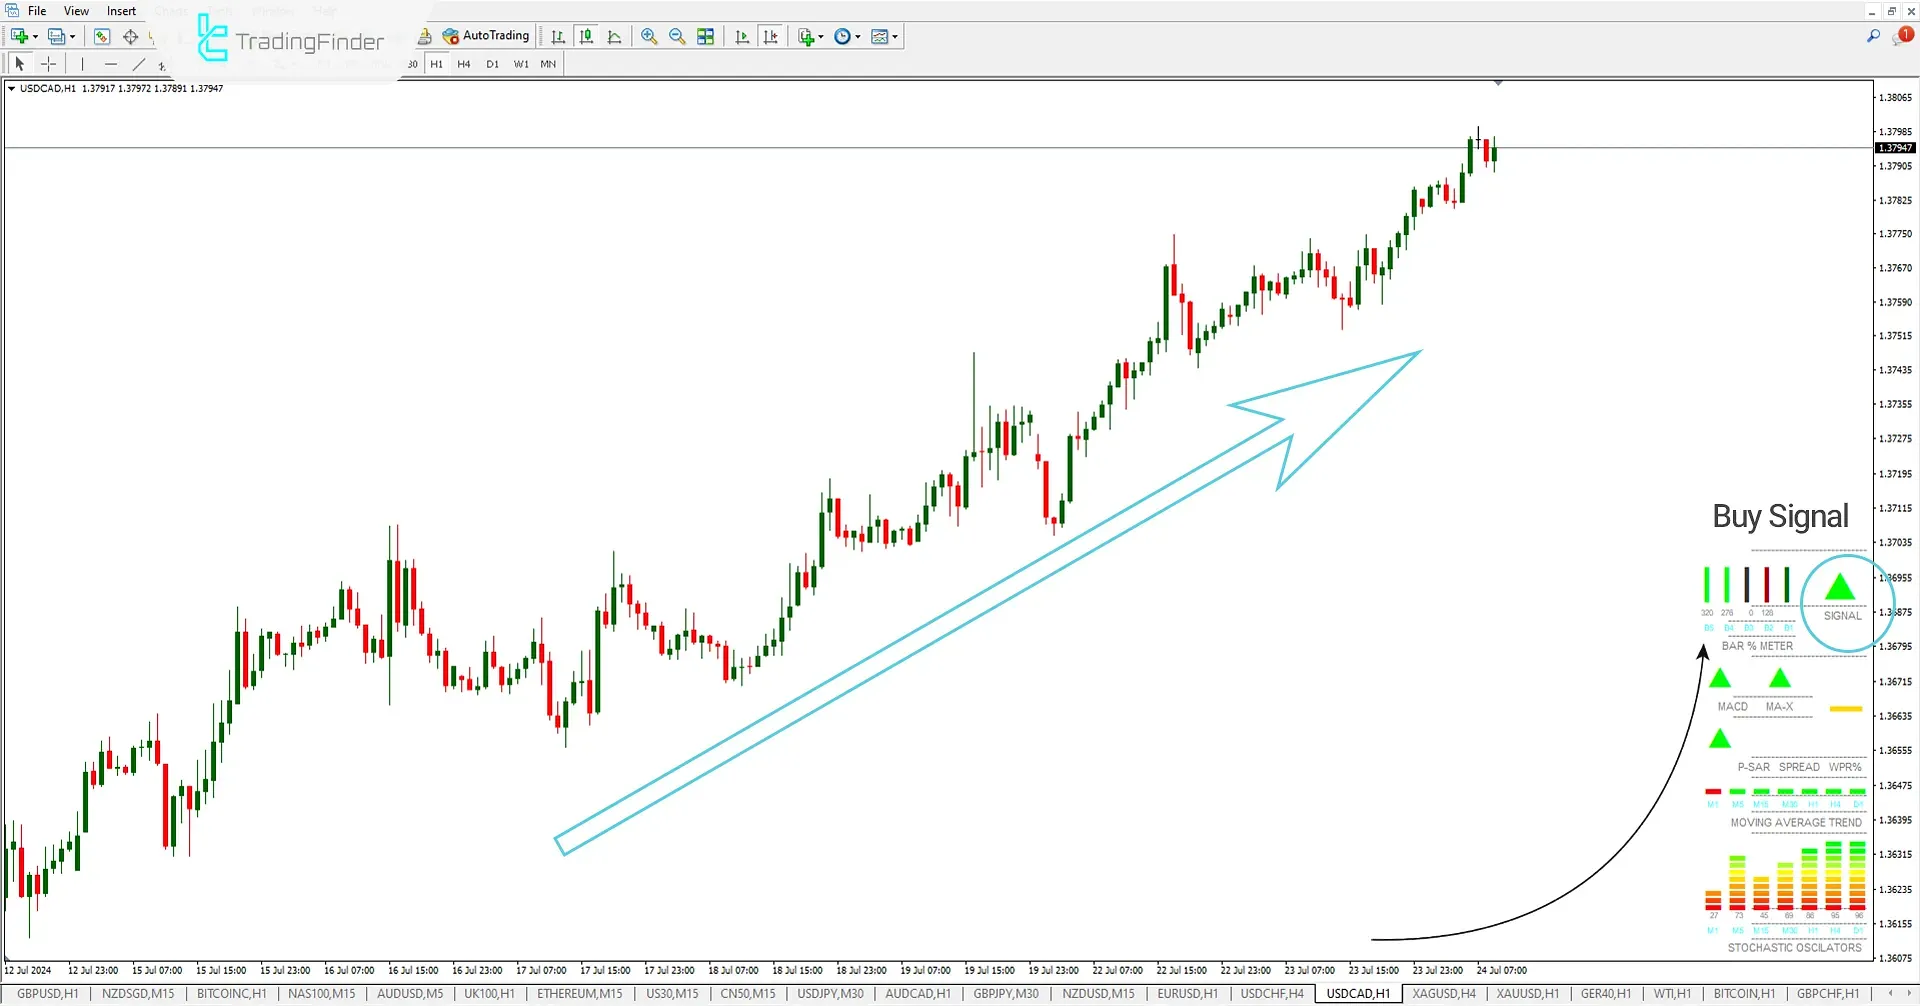This screenshot has height=1006, width=1920.
Task: Zoom in on the chart
Action: [649, 36]
